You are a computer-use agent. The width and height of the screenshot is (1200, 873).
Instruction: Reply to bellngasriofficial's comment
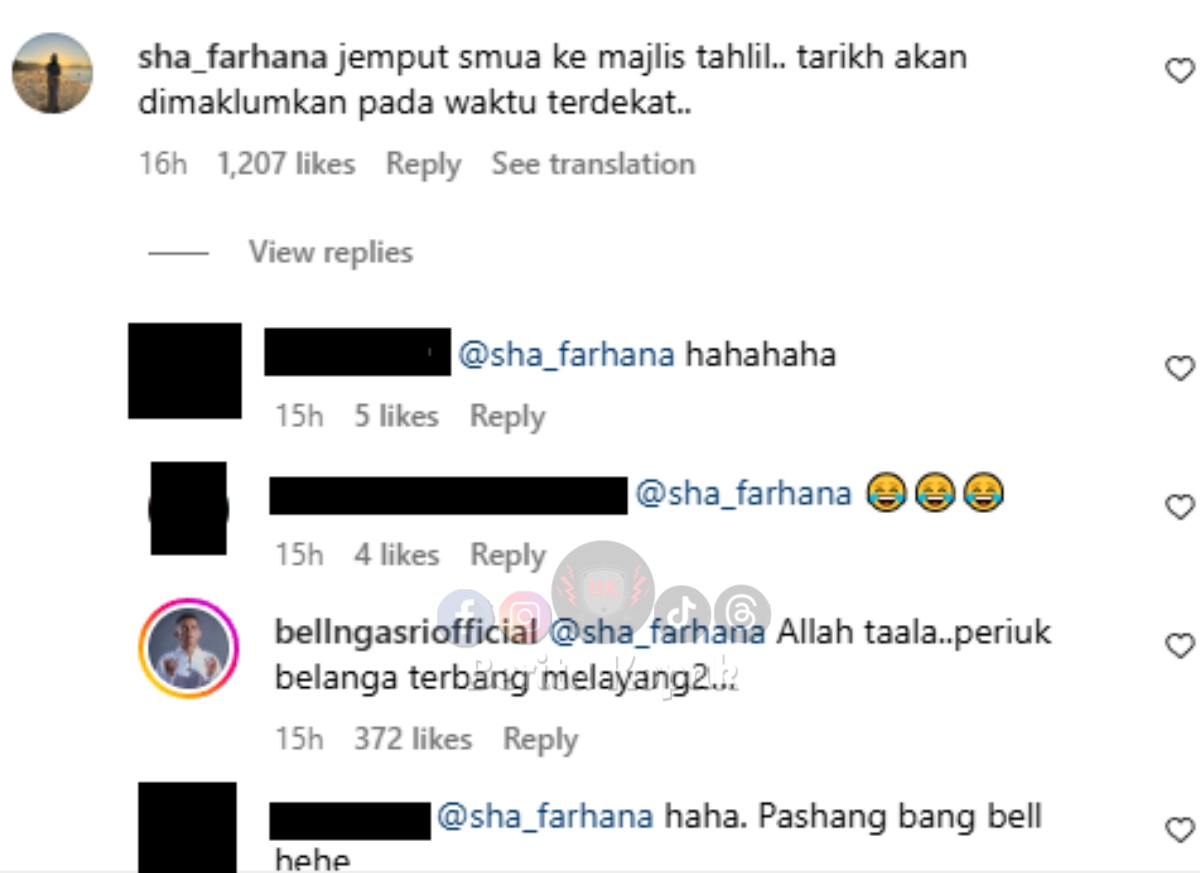click(x=540, y=740)
